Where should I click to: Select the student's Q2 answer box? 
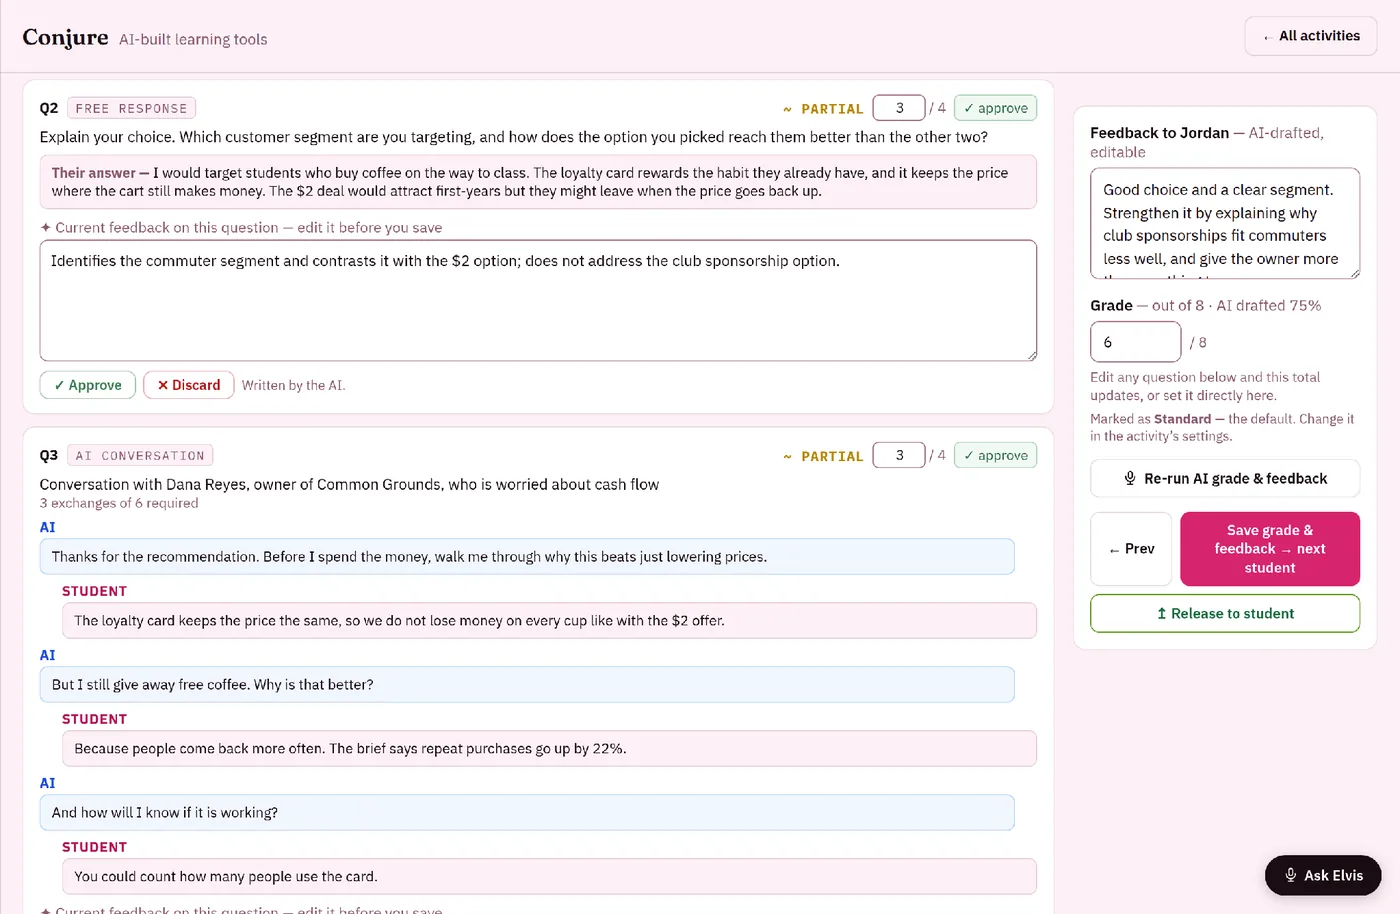[x=538, y=182]
